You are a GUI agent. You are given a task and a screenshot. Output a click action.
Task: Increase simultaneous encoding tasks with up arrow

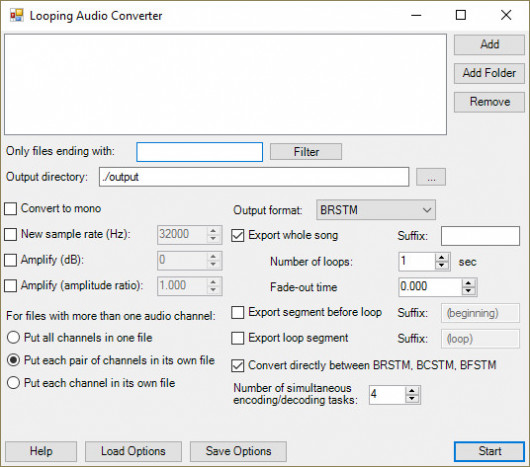[412, 391]
